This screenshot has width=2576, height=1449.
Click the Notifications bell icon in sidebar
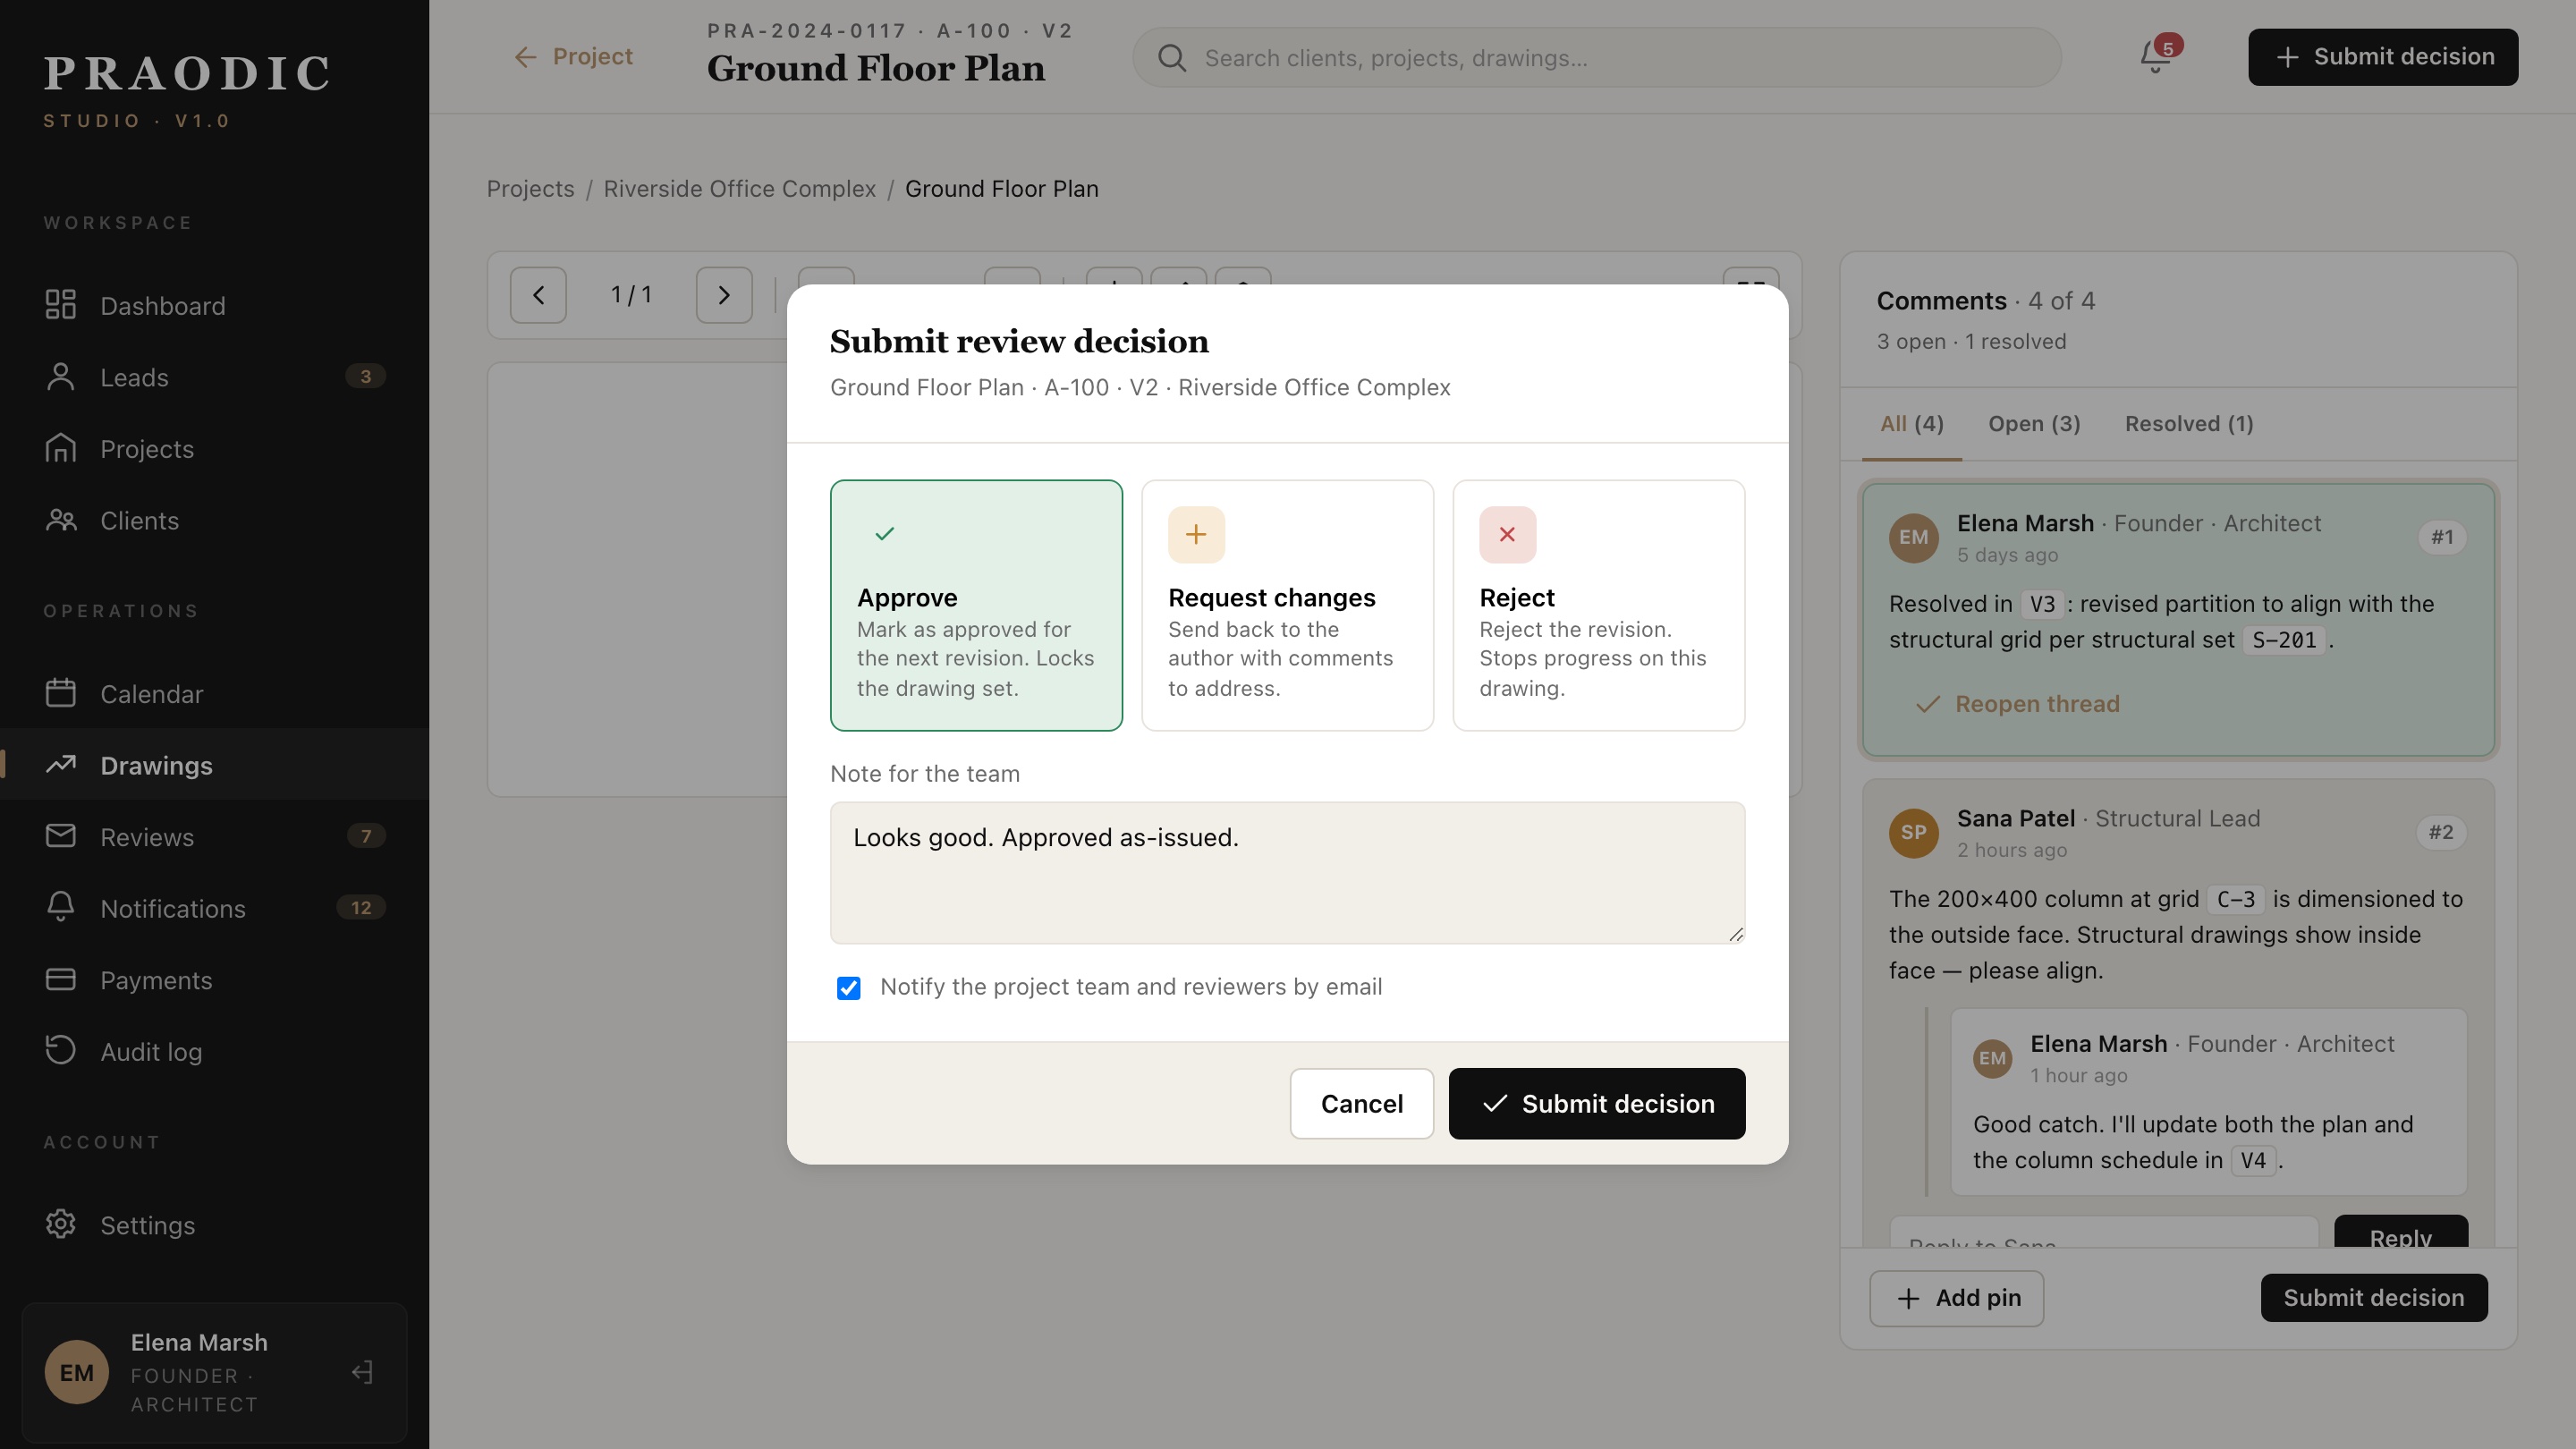(x=60, y=908)
